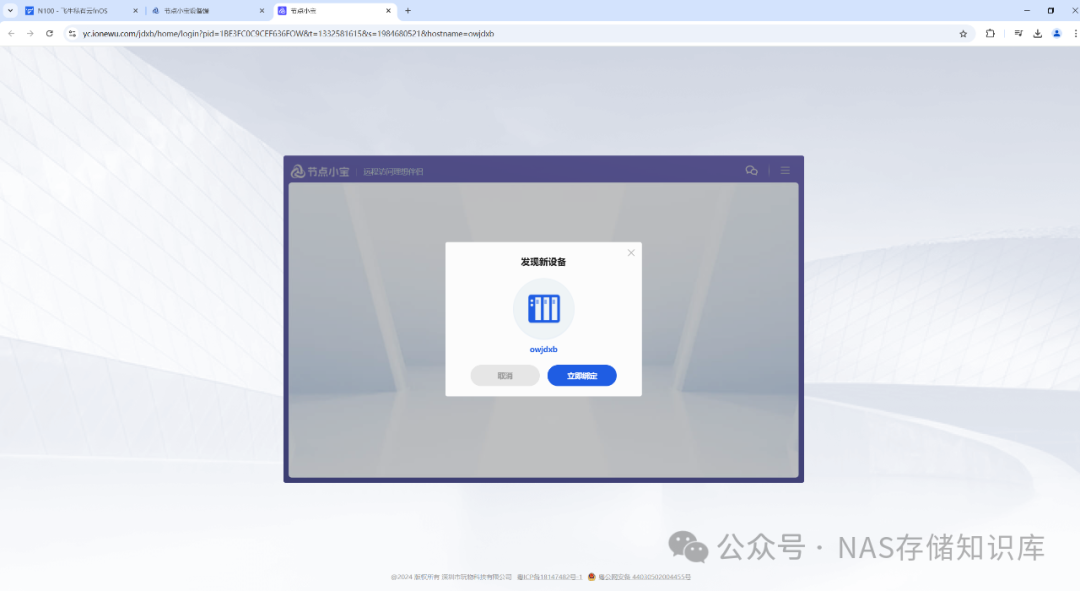Close the 发现新设备 dialog with X
The width and height of the screenshot is (1080, 591).
[x=631, y=253]
